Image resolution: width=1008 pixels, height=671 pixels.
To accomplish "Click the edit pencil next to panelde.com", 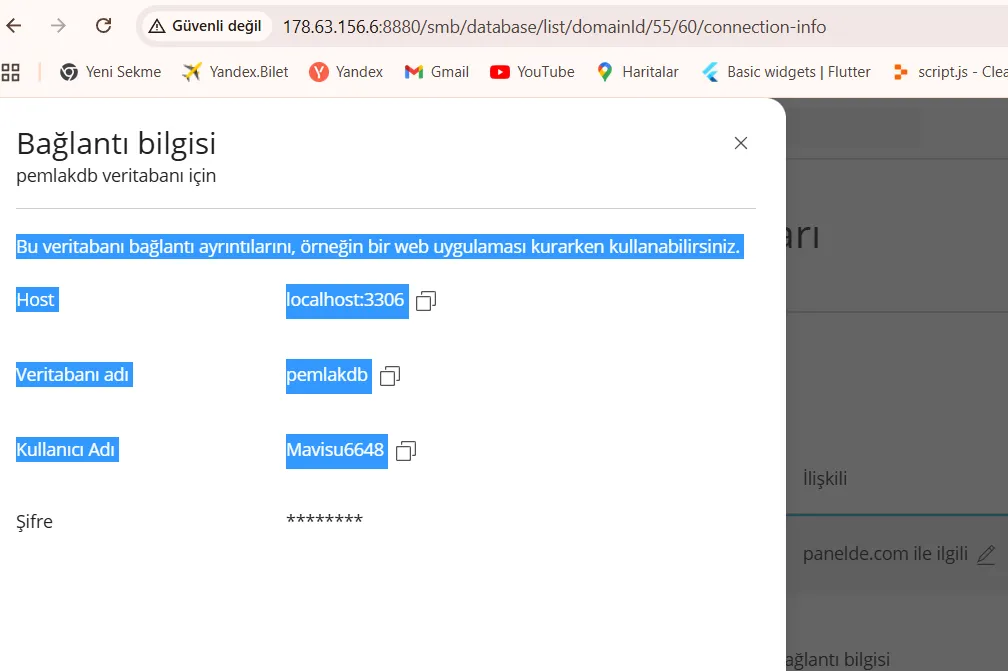I will (986, 554).
